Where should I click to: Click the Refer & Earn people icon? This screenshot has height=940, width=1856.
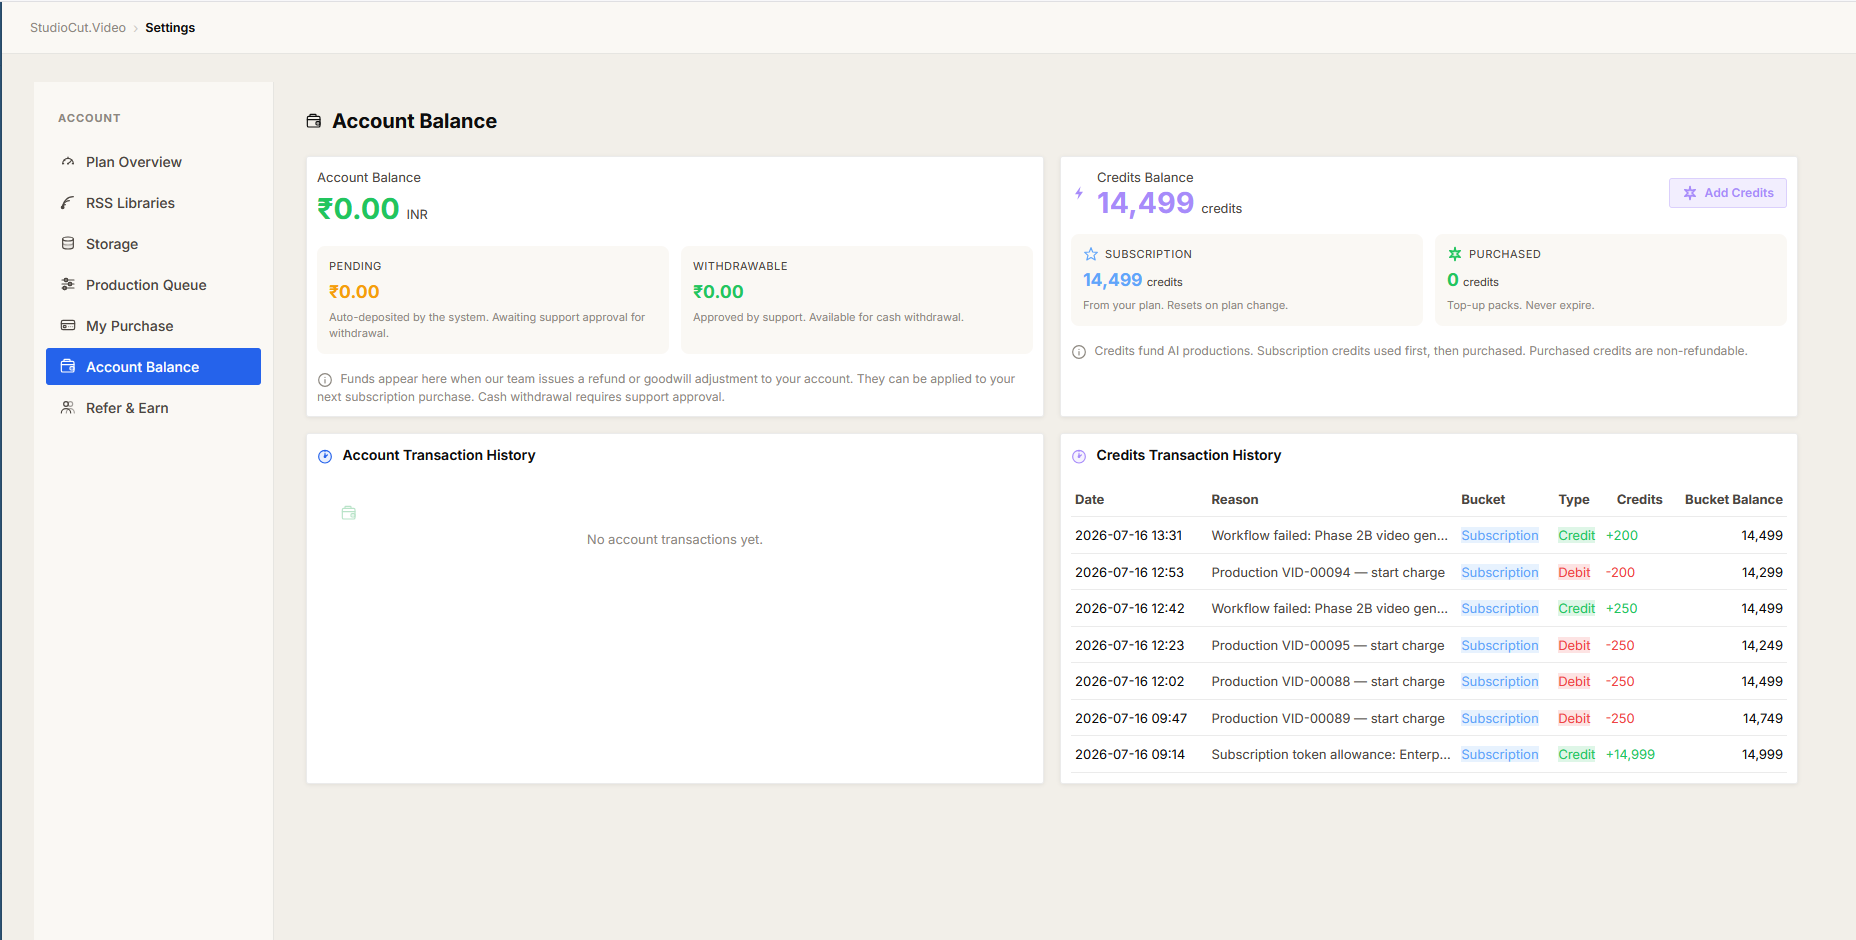tap(68, 408)
